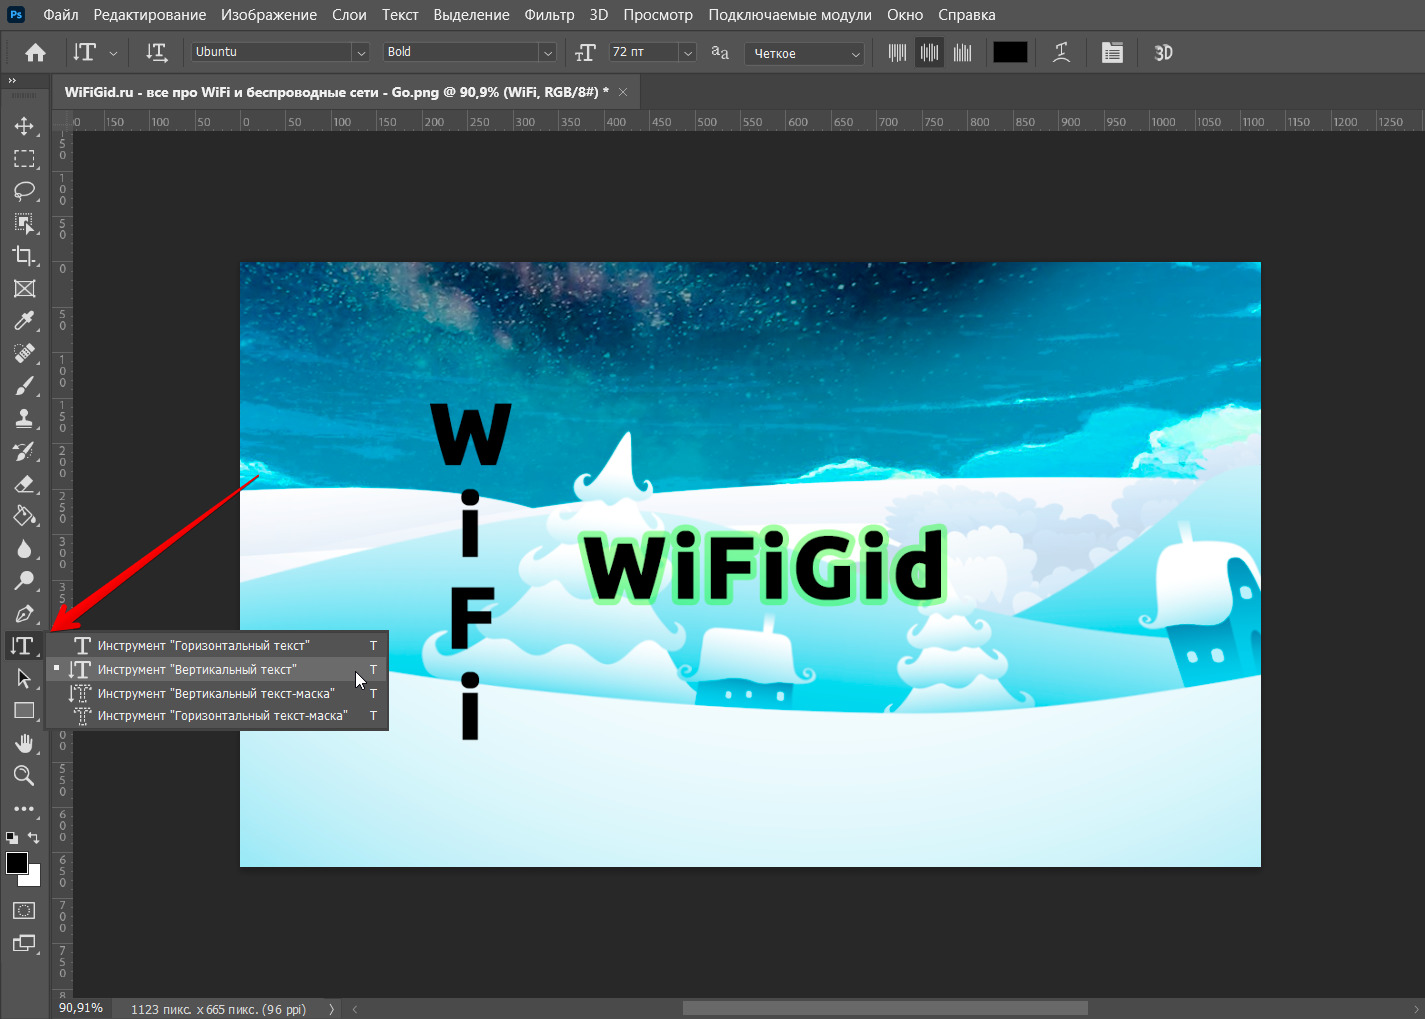Screen dimensions: 1425x1019
Task: Select the Path Selection tool
Action: click(x=24, y=679)
